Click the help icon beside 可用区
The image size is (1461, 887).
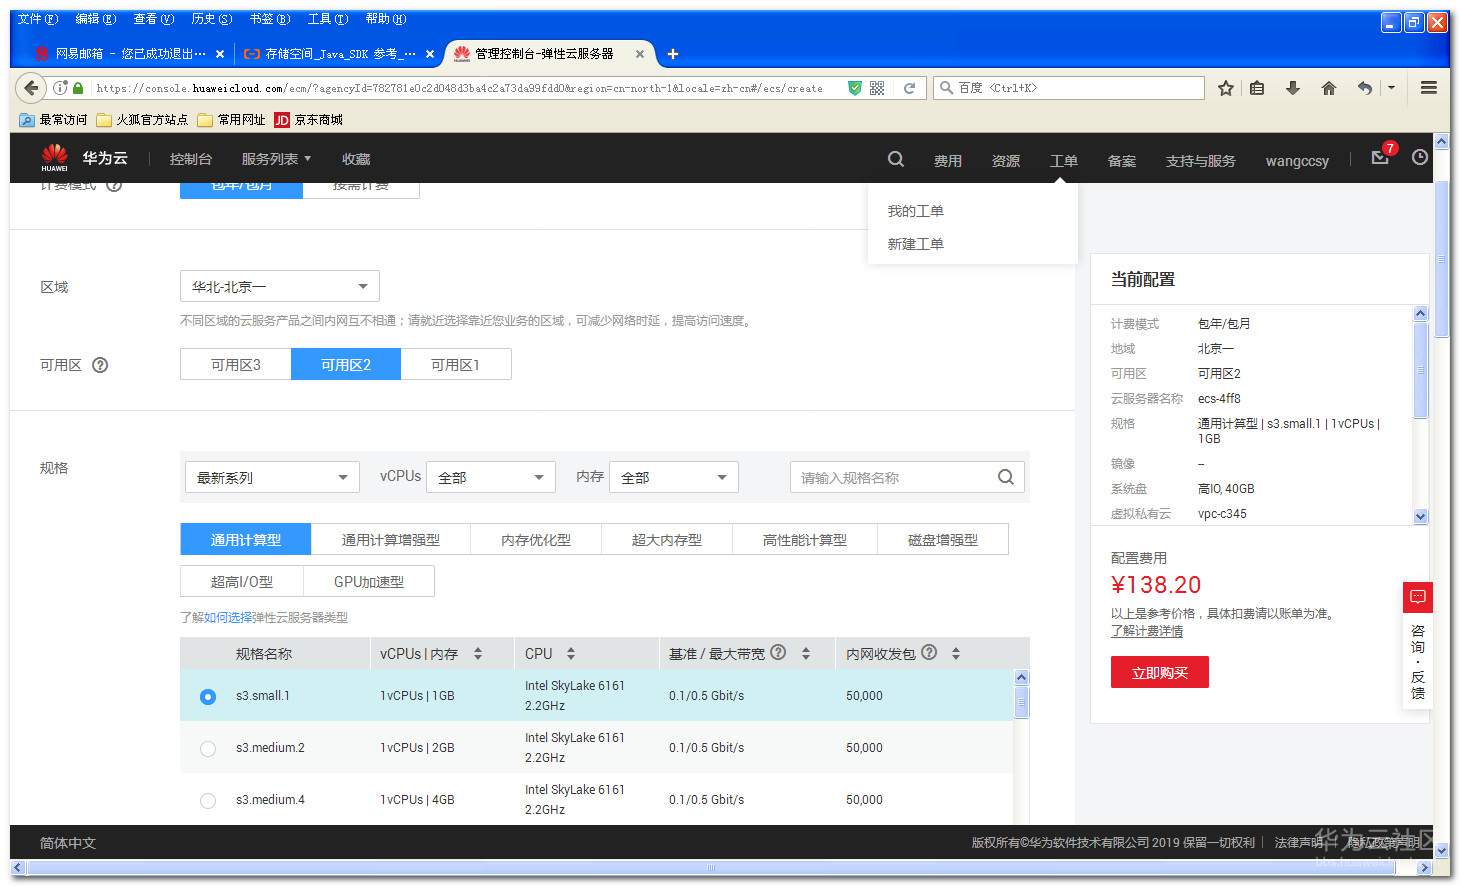point(100,365)
